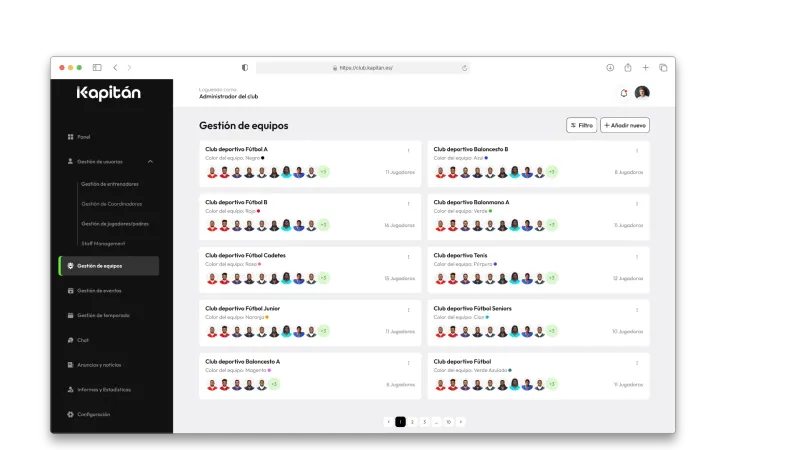This screenshot has height=450, width=800.
Task: Open Informes y Estadísticas section
Action: tap(99, 389)
